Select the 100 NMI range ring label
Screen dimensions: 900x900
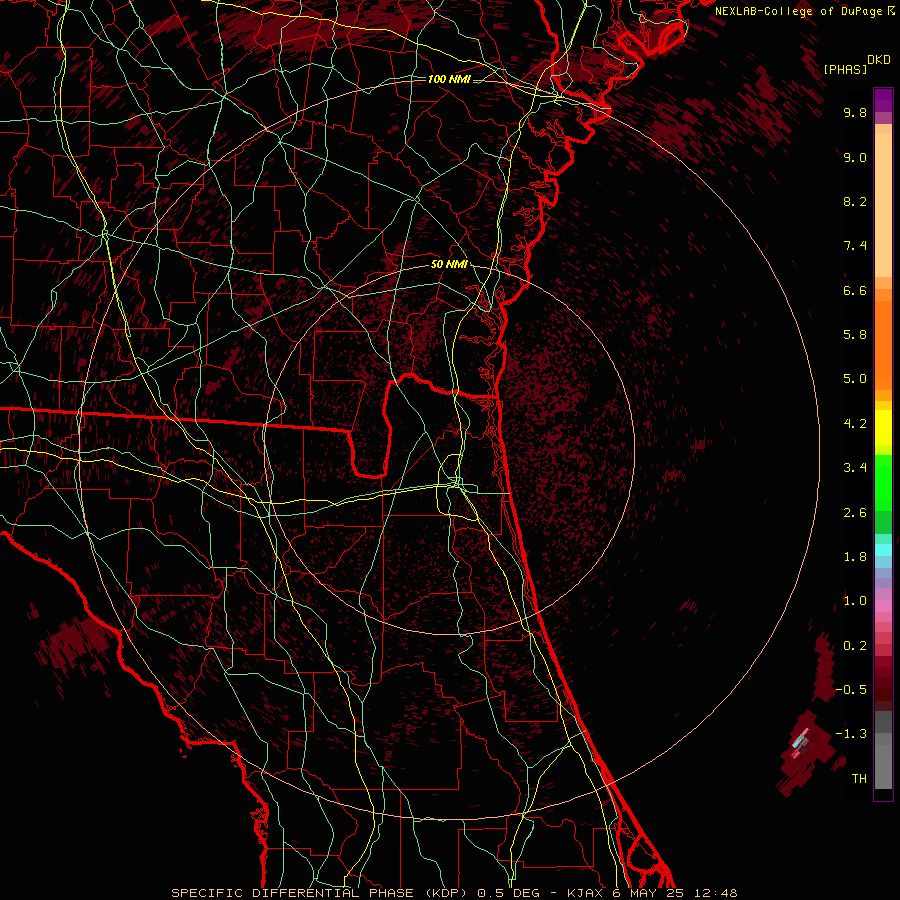coord(449,79)
